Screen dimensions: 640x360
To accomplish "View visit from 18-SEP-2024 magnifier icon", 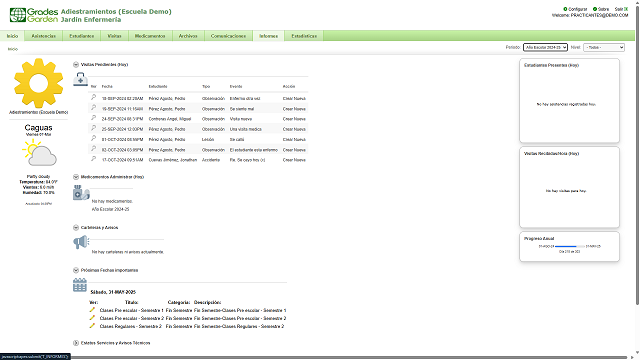I will tap(93, 97).
